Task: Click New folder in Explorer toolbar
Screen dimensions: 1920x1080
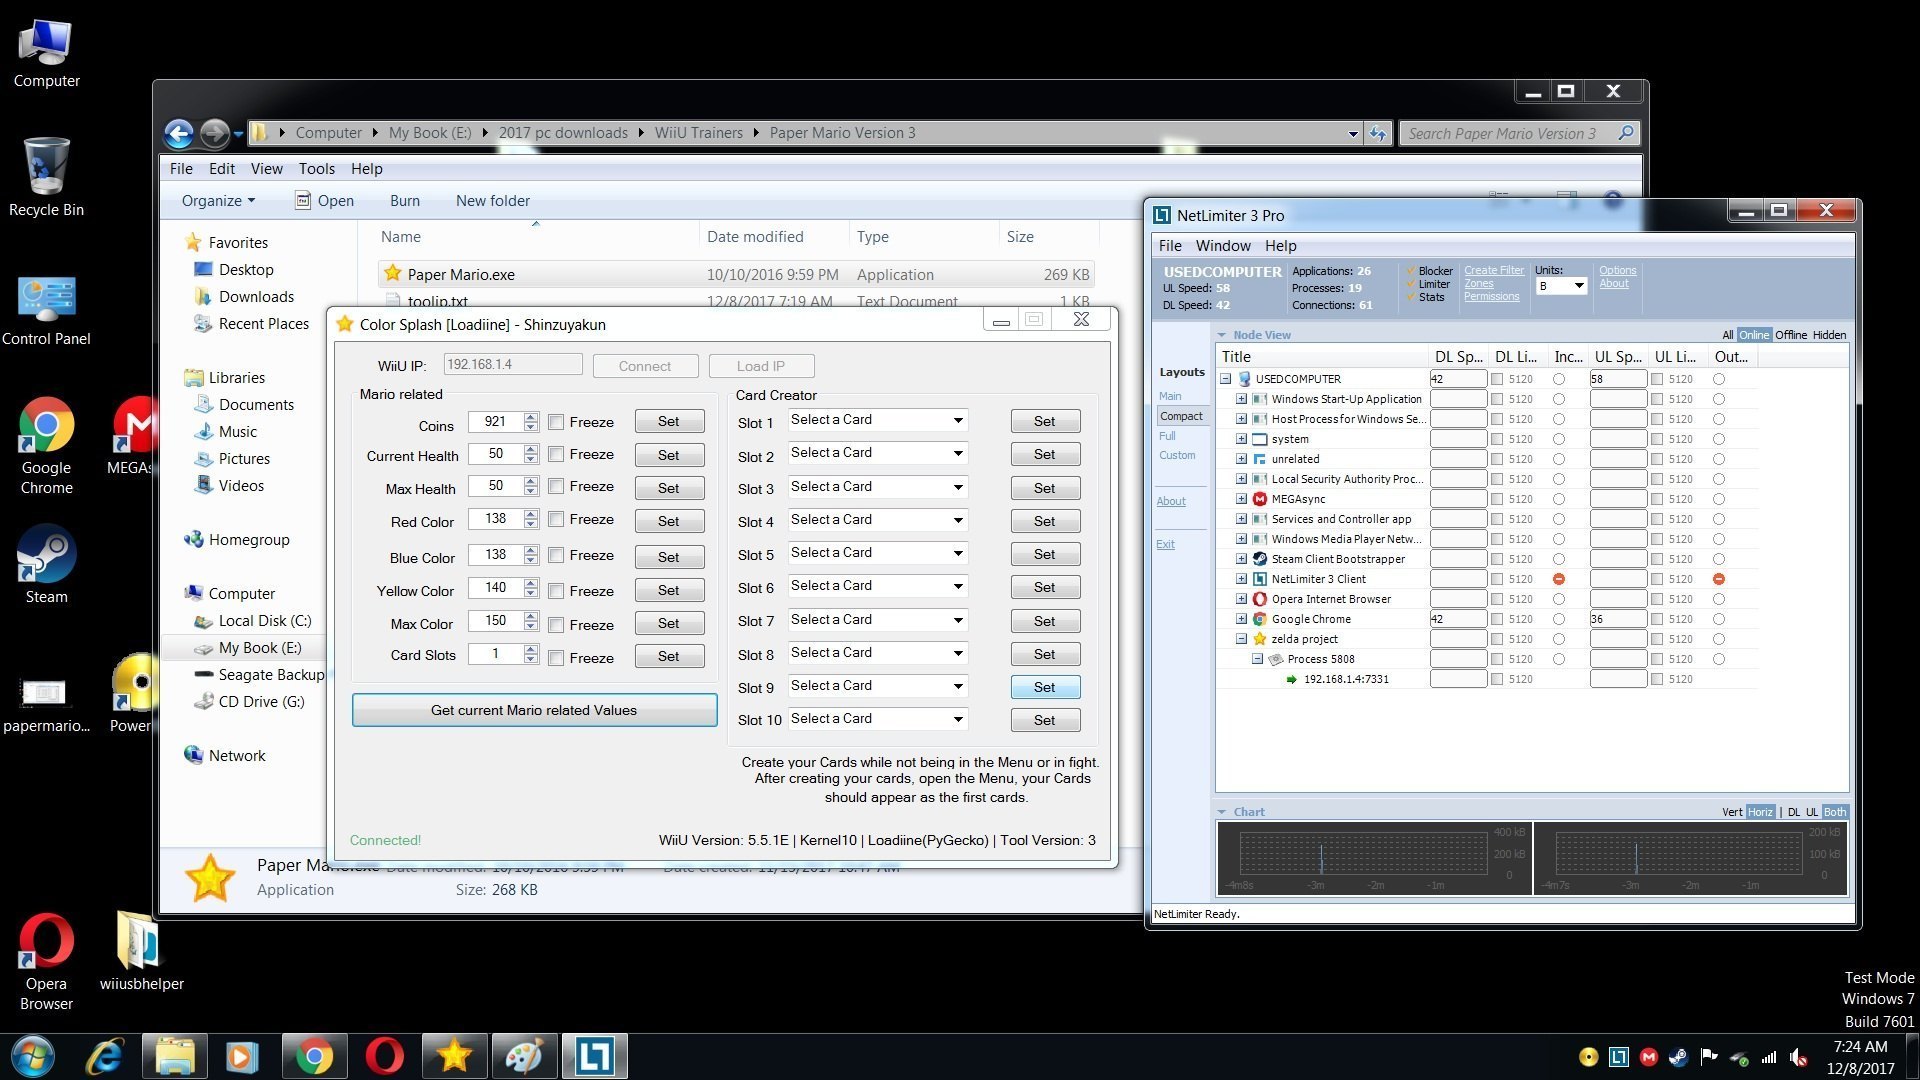Action: tap(493, 201)
